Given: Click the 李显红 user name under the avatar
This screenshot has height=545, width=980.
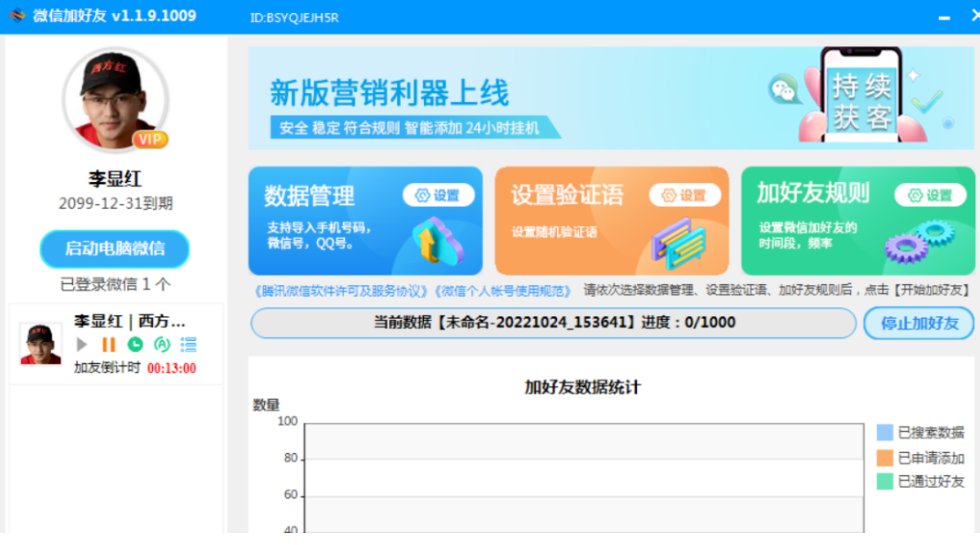Looking at the screenshot, I should (x=115, y=179).
